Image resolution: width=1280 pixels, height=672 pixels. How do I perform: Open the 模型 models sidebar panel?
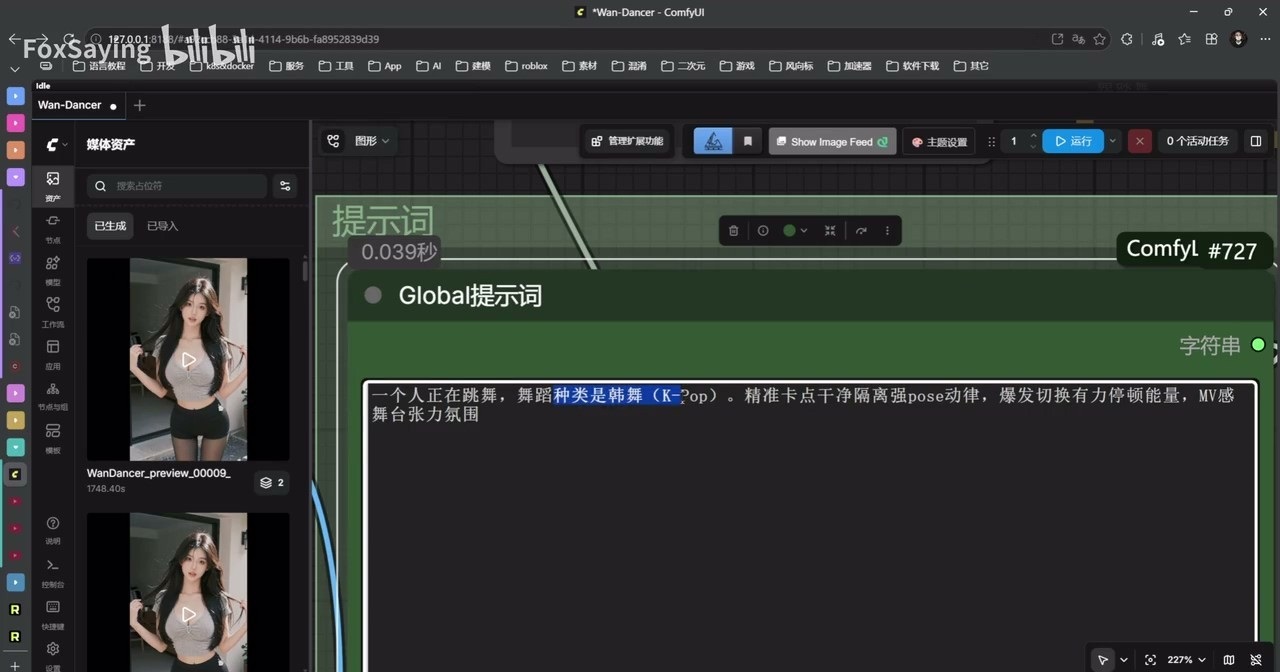[x=53, y=269]
